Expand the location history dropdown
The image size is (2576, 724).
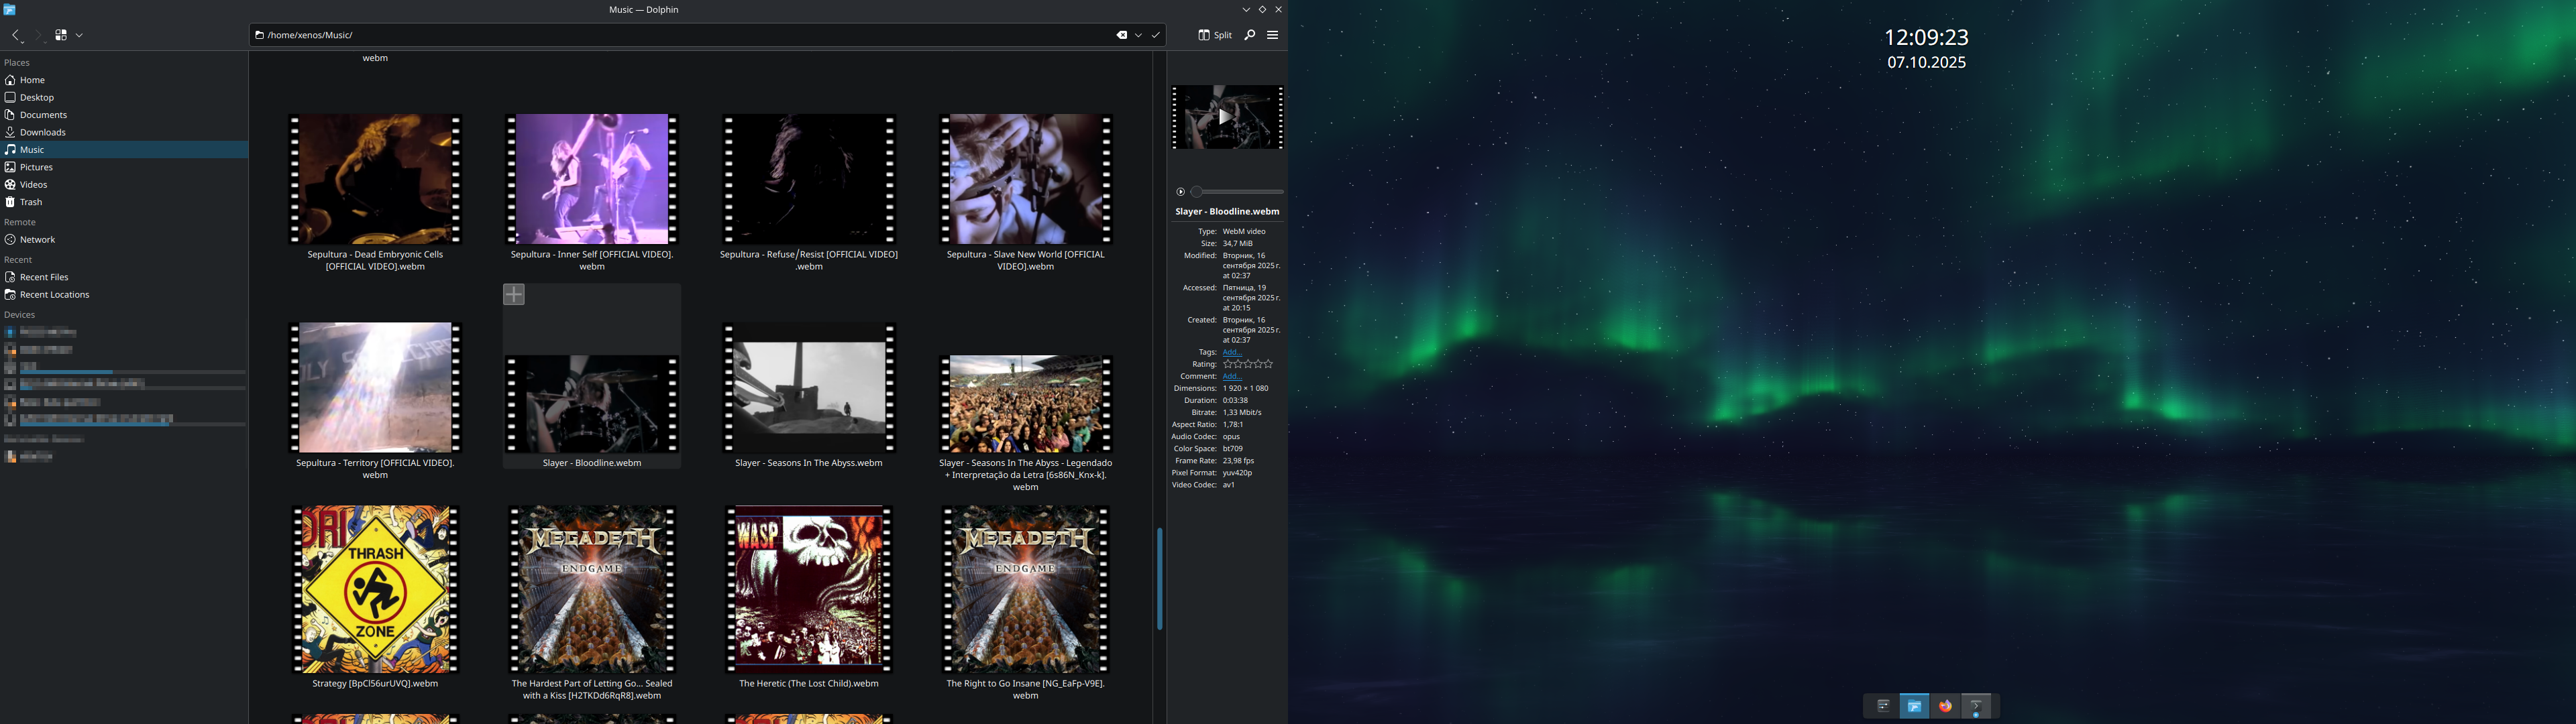point(1138,35)
